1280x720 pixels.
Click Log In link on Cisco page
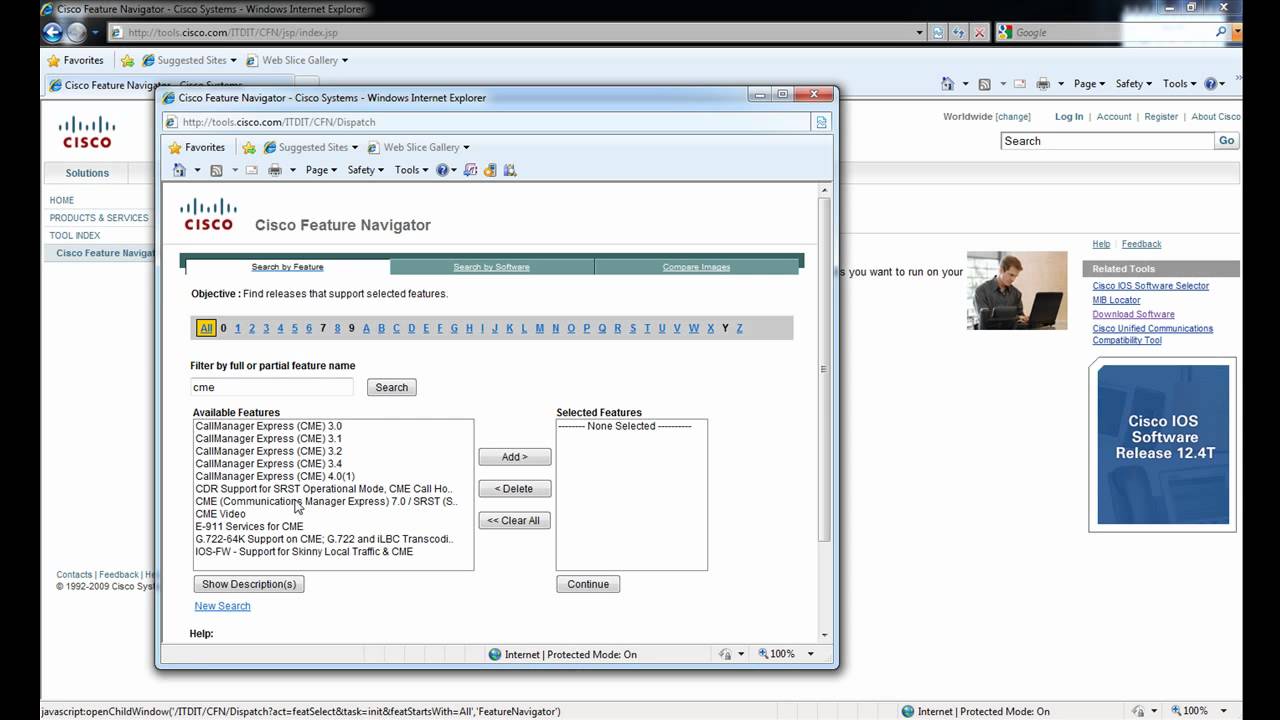tap(1068, 117)
